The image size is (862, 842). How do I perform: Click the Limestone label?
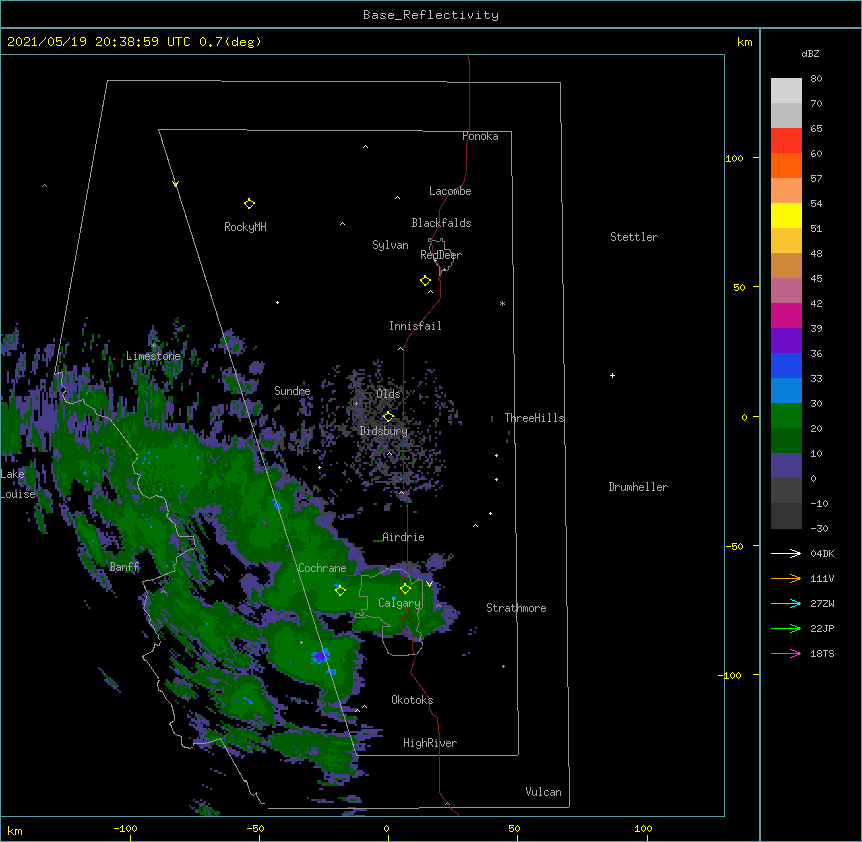(x=153, y=356)
